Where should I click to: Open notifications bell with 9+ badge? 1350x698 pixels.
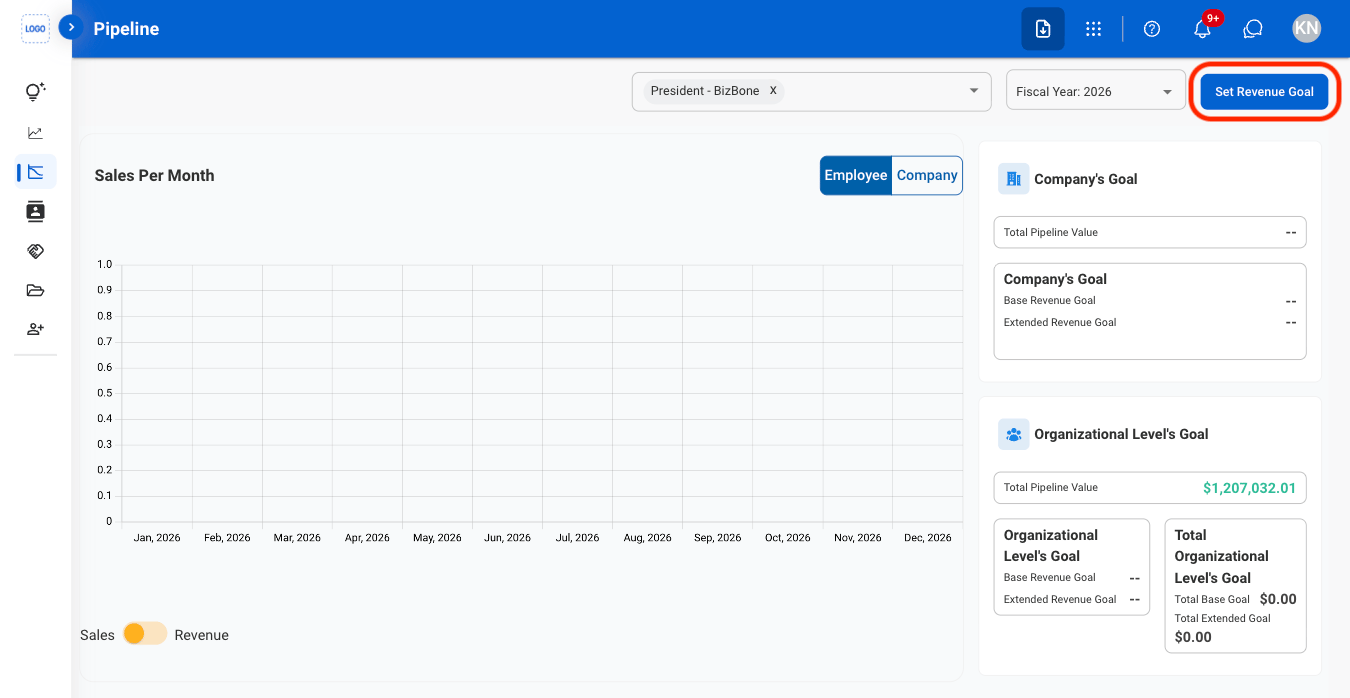tap(1203, 29)
